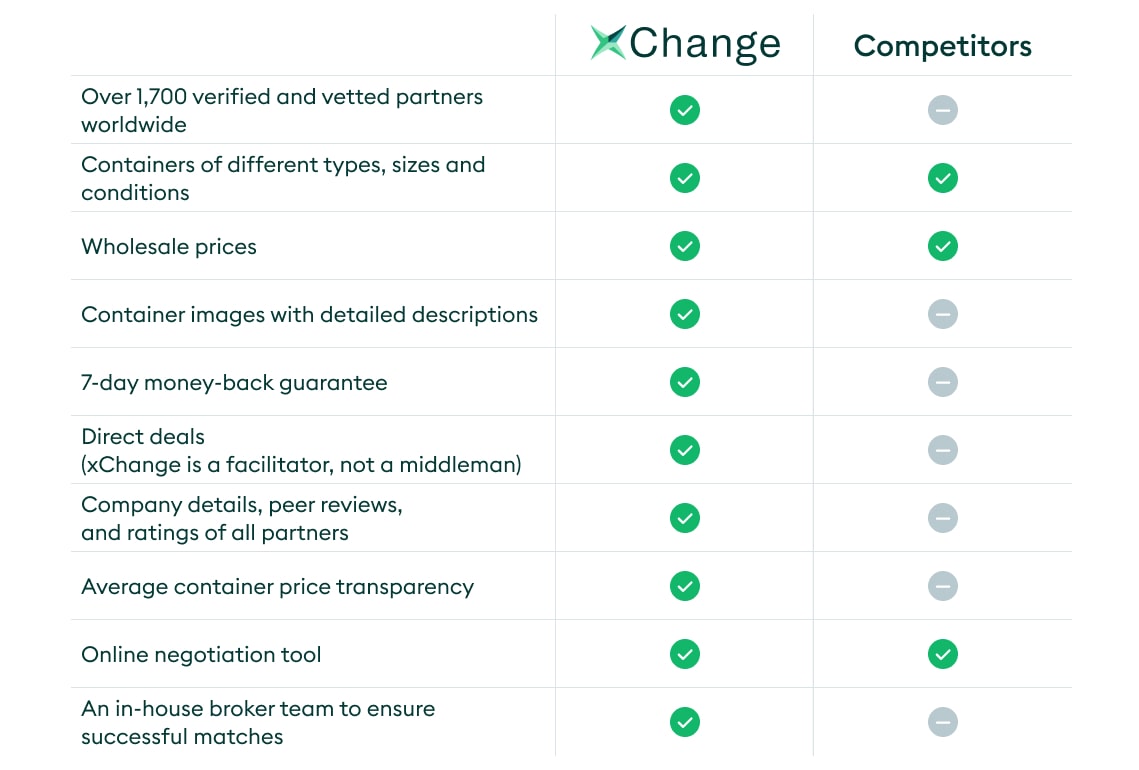This screenshot has width=1139, height=770.
Task: Click Competitors dash for peer reviews row
Action: click(943, 518)
